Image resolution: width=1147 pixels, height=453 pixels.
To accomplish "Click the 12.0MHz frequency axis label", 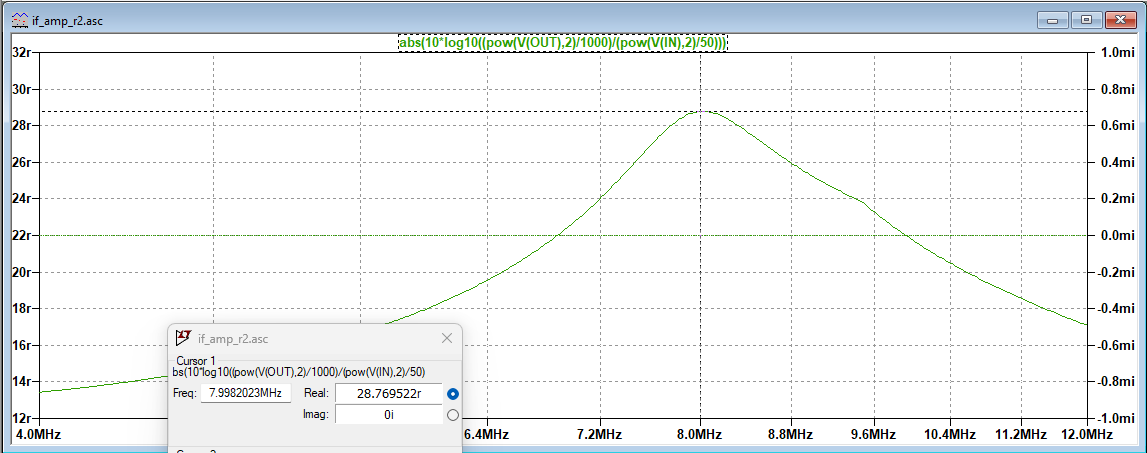I will (x=1088, y=434).
